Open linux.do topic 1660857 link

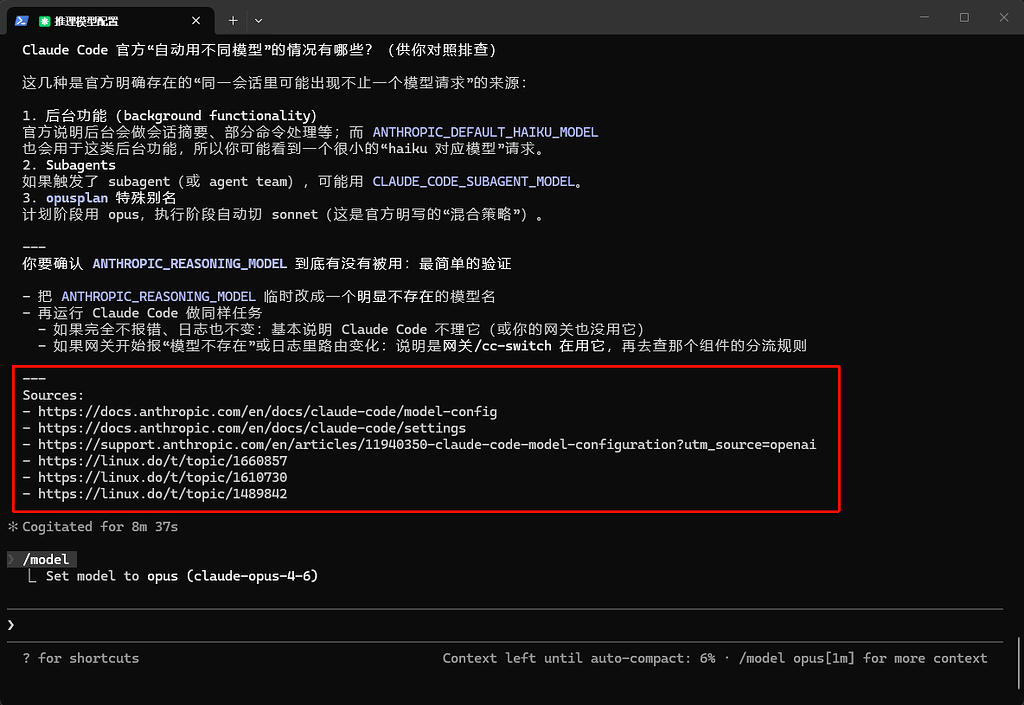click(163, 461)
